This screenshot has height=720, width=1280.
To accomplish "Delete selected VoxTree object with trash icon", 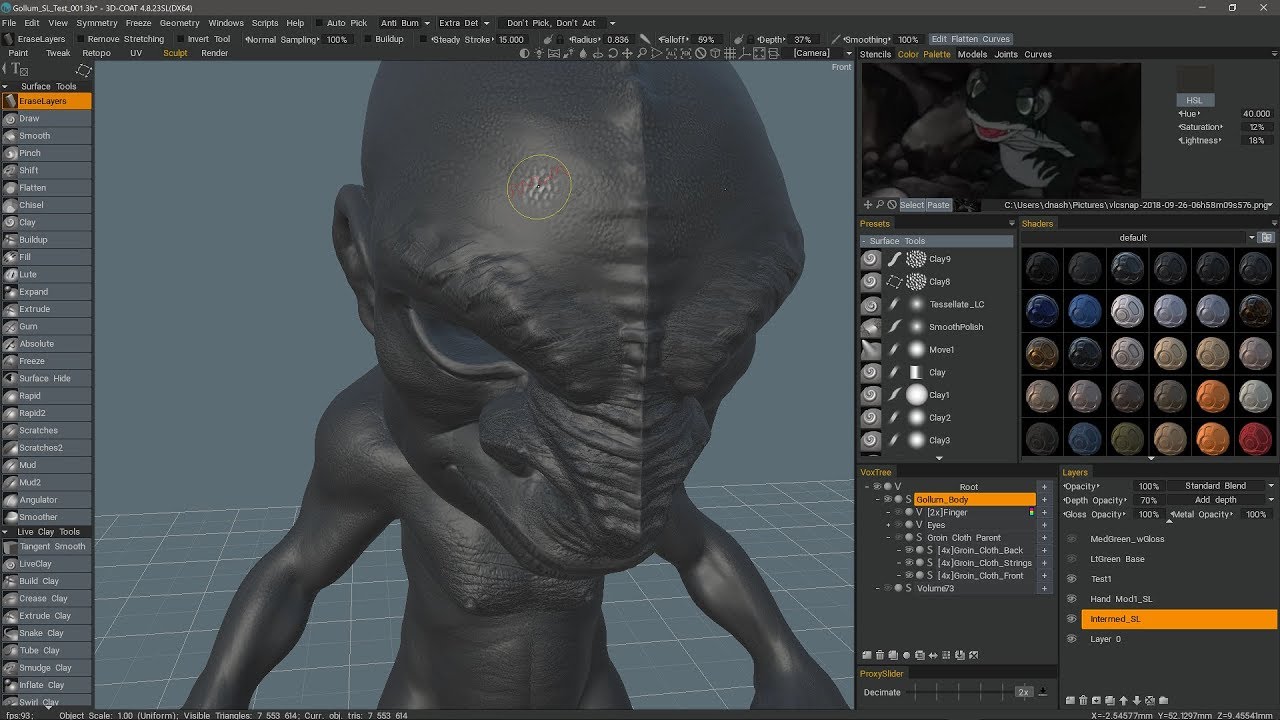I will point(879,655).
